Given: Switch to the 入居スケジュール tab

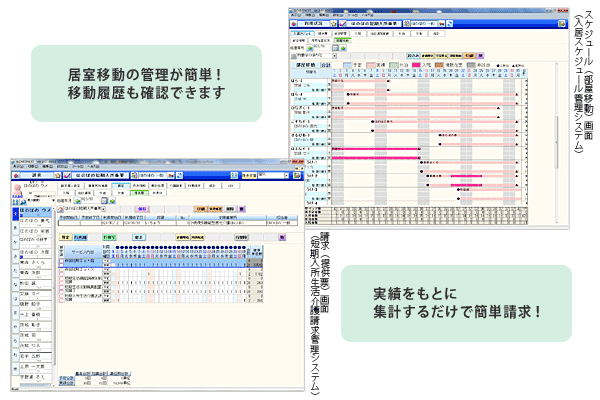Looking at the screenshot, I should 304,33.
